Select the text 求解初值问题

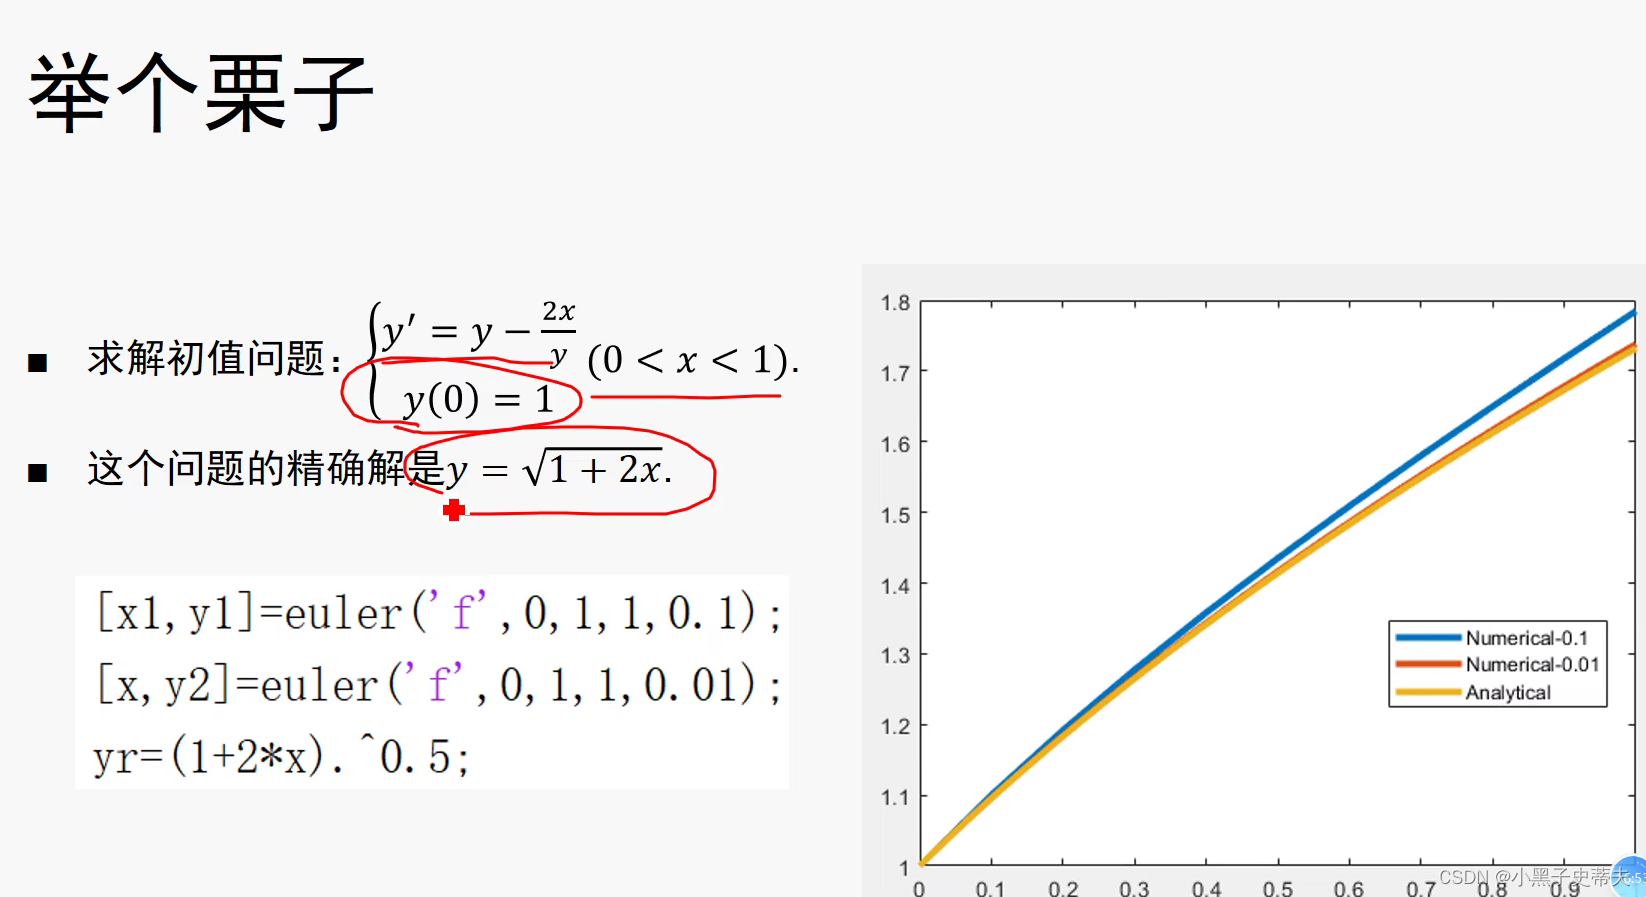[206, 358]
